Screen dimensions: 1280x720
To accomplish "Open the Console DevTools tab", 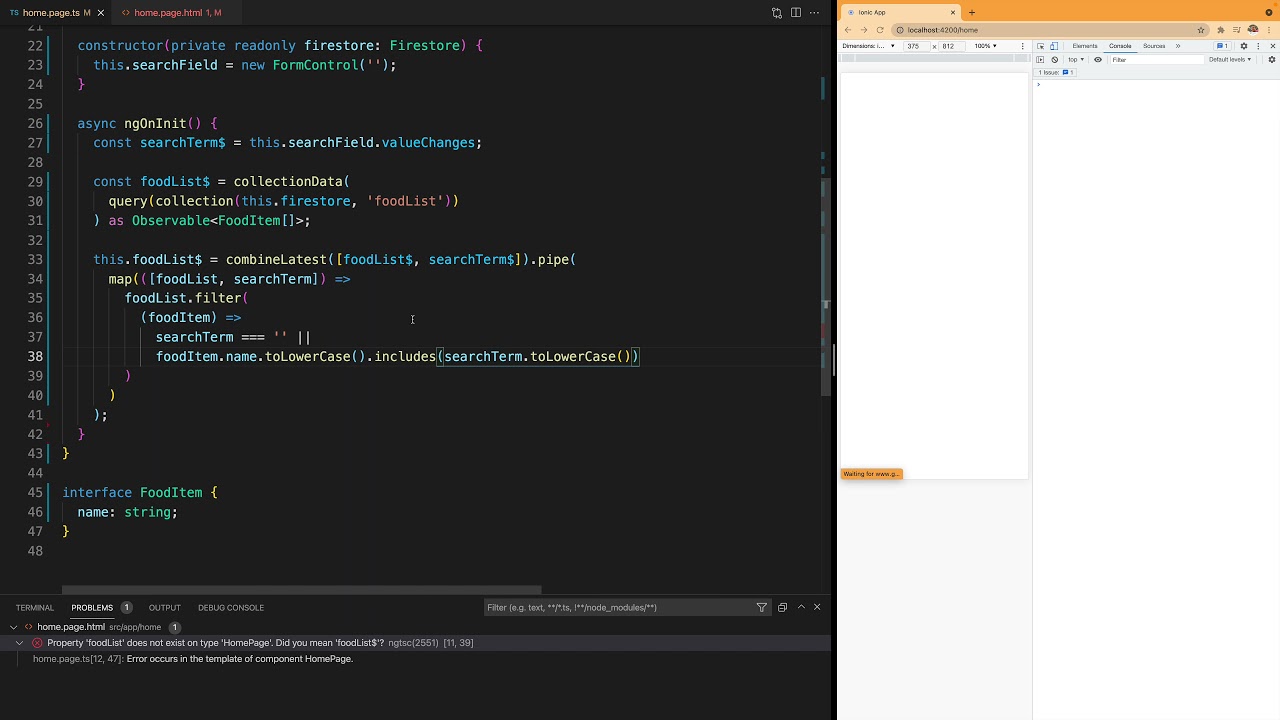I will point(1120,46).
